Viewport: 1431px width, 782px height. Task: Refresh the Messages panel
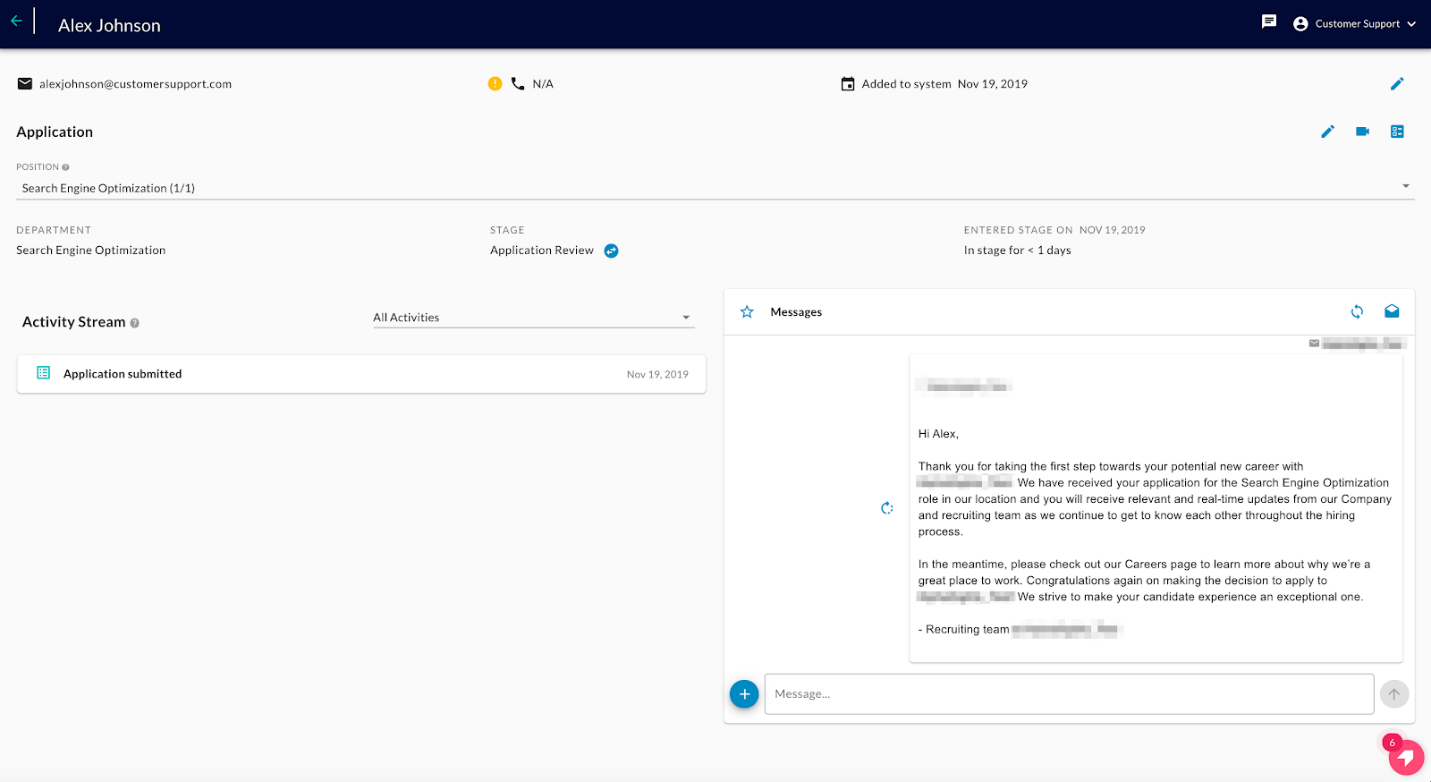tap(1357, 312)
